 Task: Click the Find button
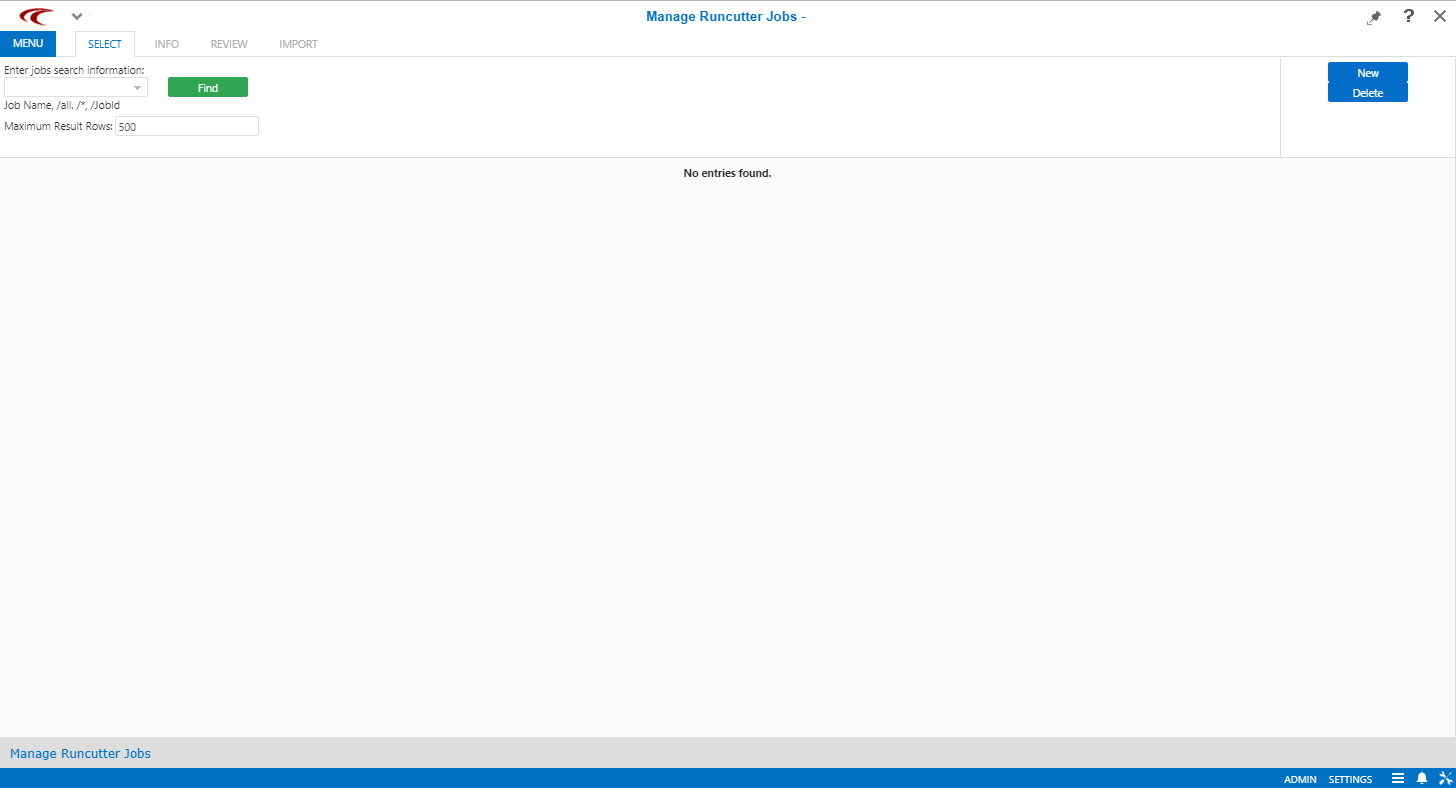pos(207,87)
